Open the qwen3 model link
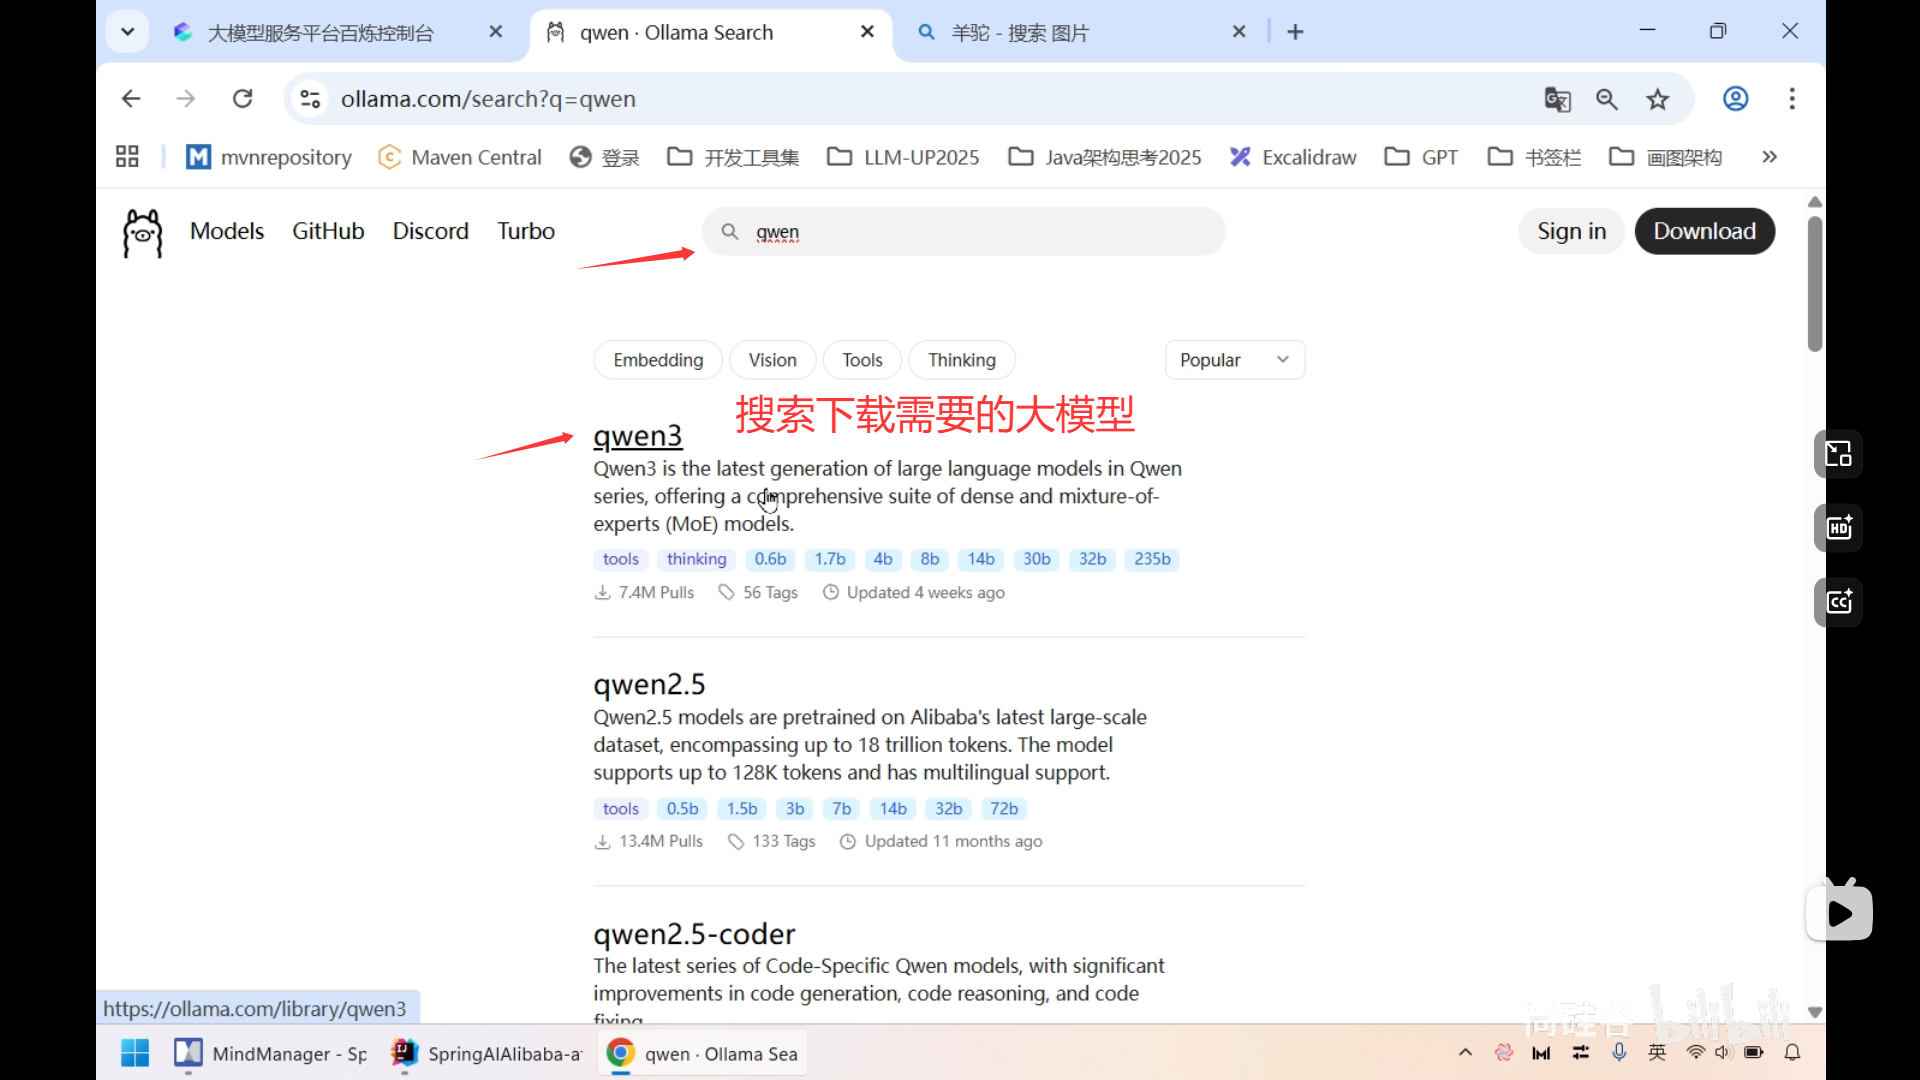The width and height of the screenshot is (1920, 1080). pos(638,435)
